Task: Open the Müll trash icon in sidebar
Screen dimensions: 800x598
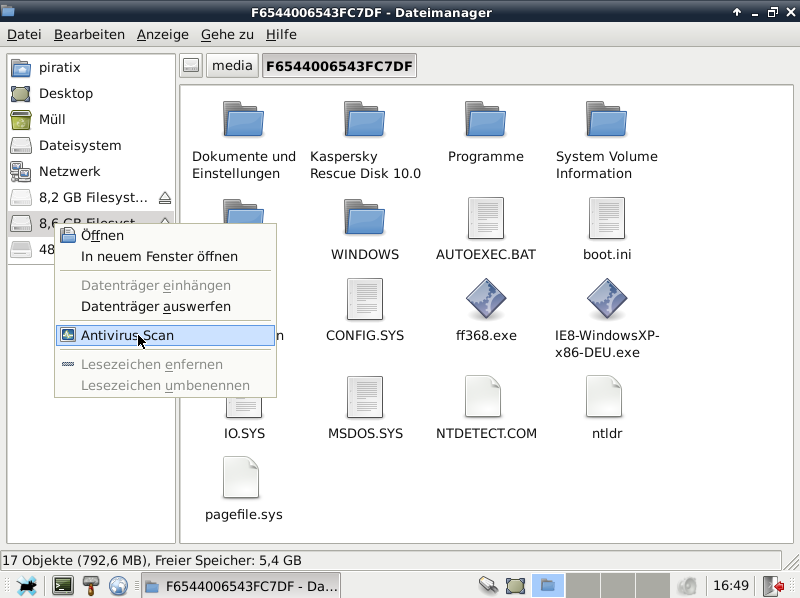Action: [x=21, y=120]
